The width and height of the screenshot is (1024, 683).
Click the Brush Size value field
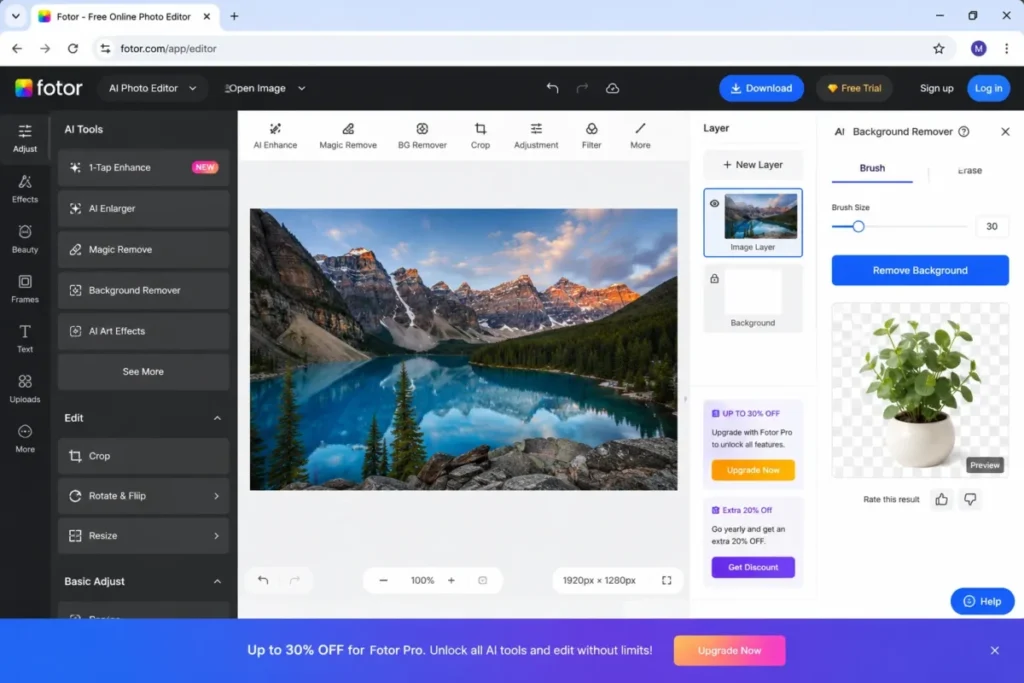(992, 227)
